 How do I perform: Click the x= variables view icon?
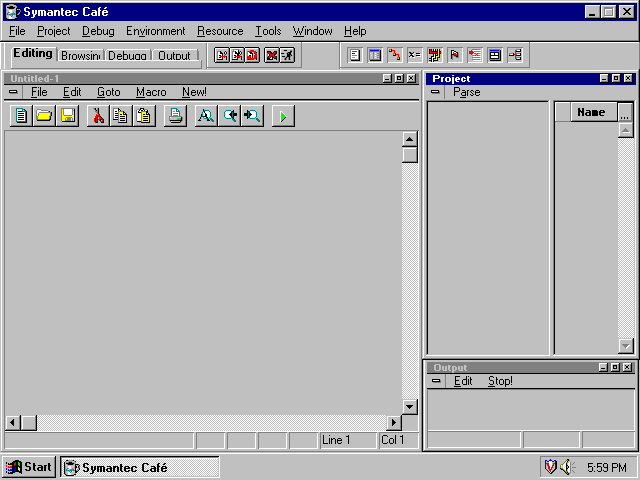[415, 55]
